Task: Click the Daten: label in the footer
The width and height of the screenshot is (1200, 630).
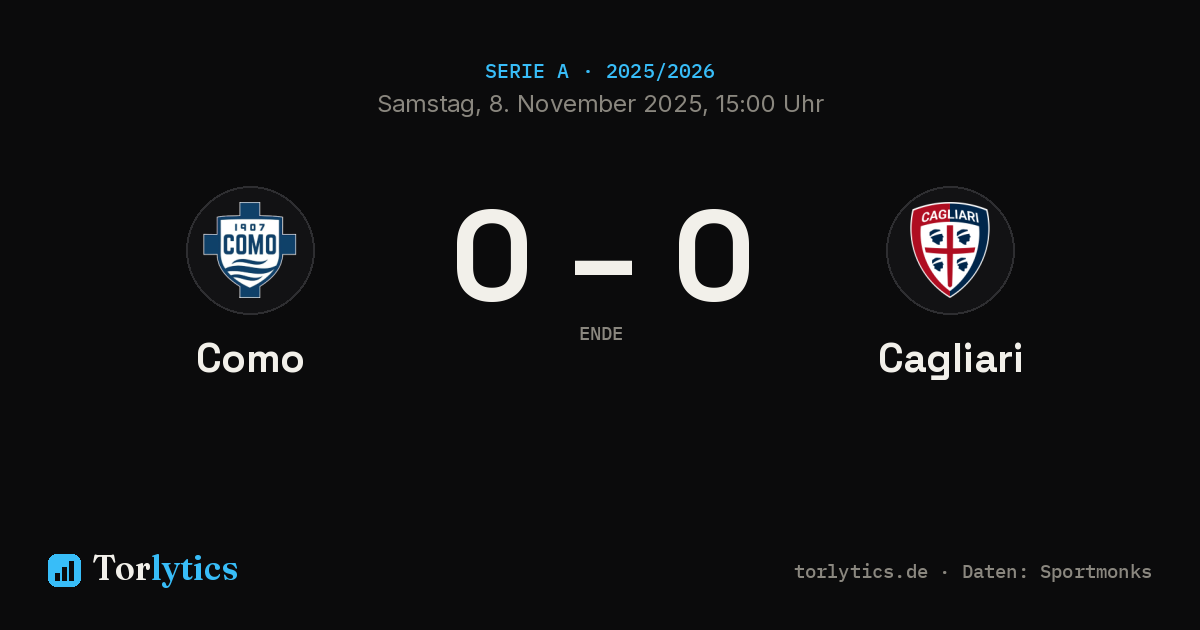Action: (995, 572)
